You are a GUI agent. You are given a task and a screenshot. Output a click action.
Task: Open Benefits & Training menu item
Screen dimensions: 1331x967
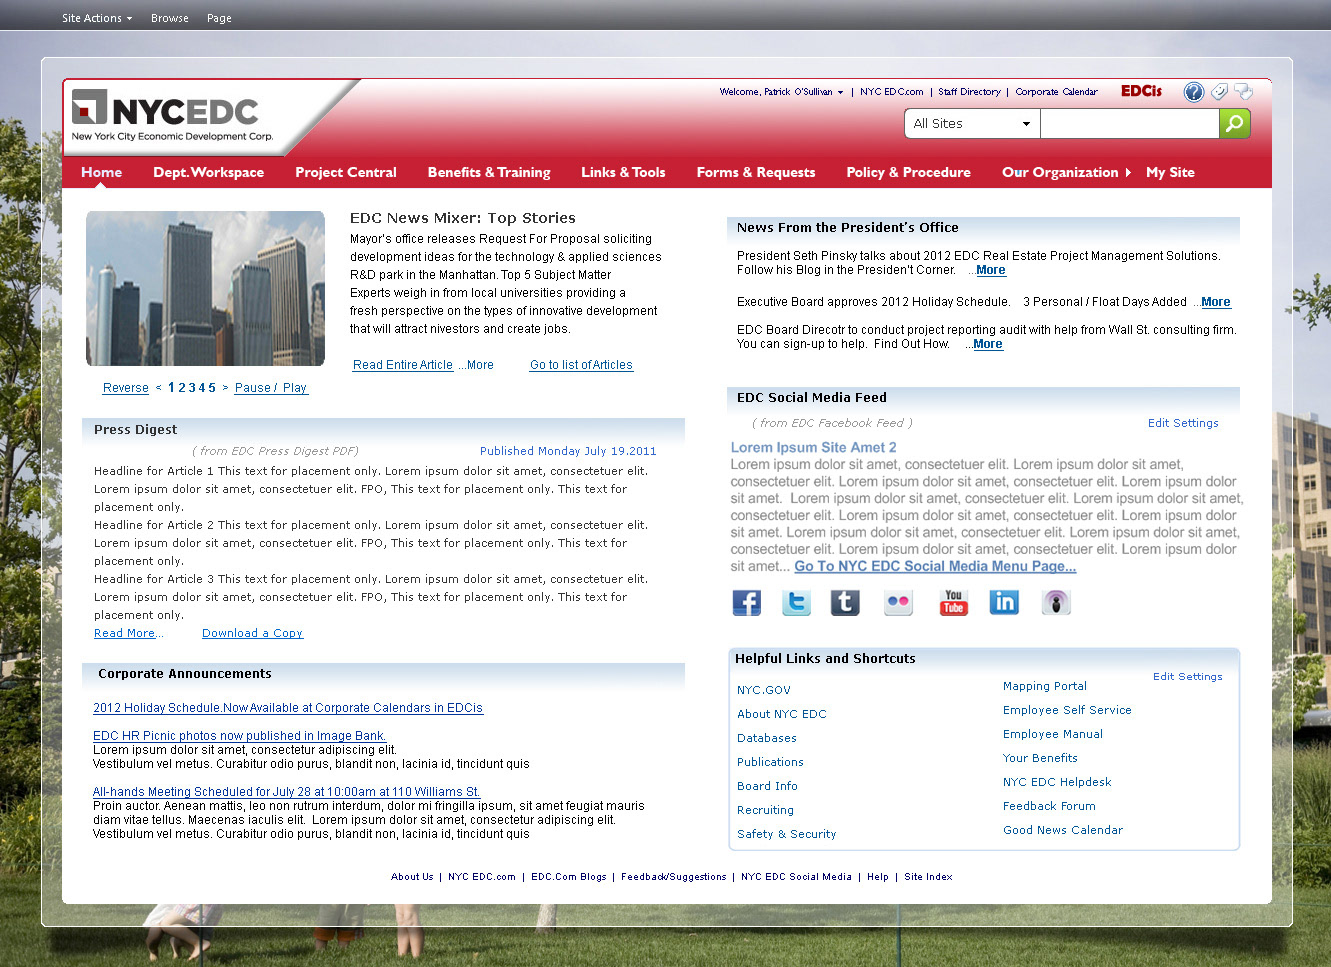tap(489, 172)
